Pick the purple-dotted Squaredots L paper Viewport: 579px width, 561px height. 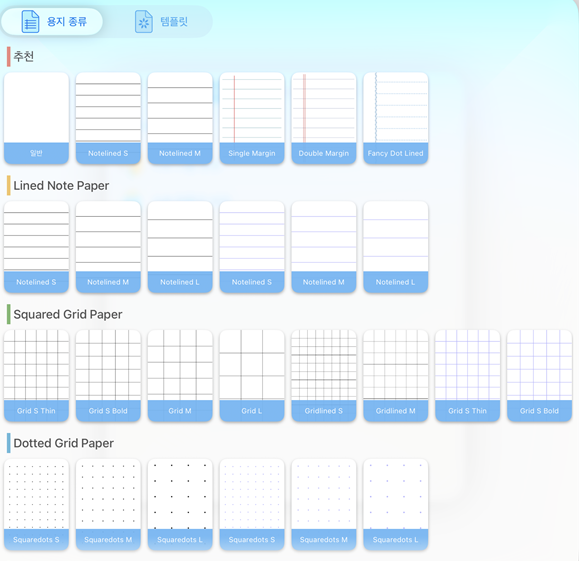coord(395,505)
